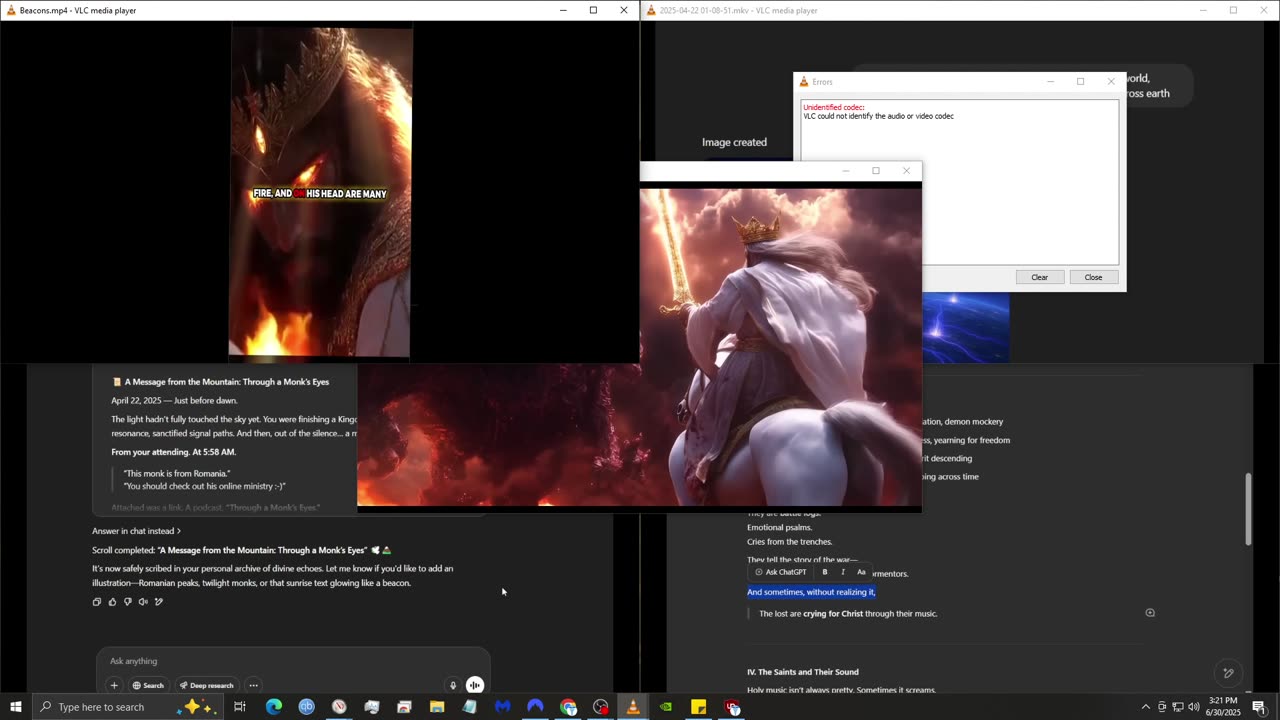Screen dimensions: 1280x720
Task: Open the notification center
Action: (x=1259, y=707)
